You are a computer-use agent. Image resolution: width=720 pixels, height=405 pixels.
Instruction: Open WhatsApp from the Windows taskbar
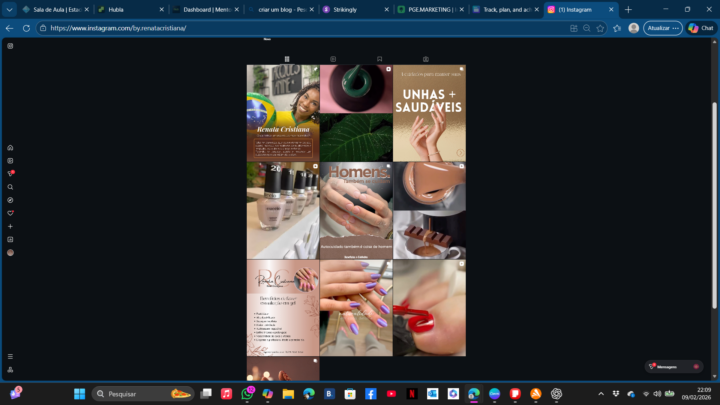(248, 394)
